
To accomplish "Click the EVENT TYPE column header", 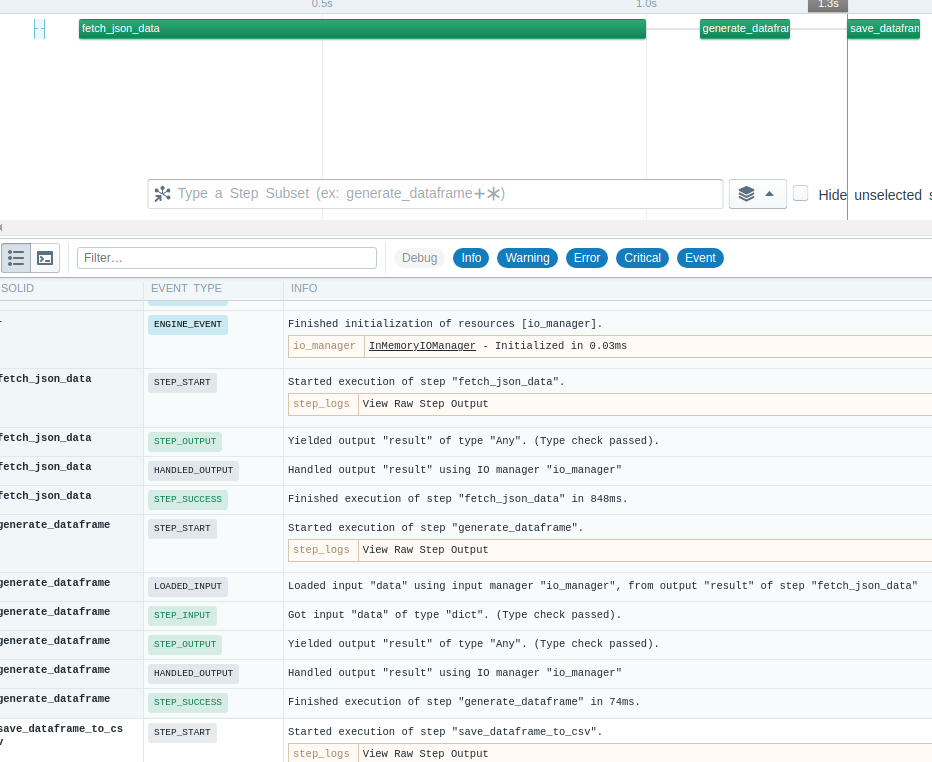I will pos(186,288).
